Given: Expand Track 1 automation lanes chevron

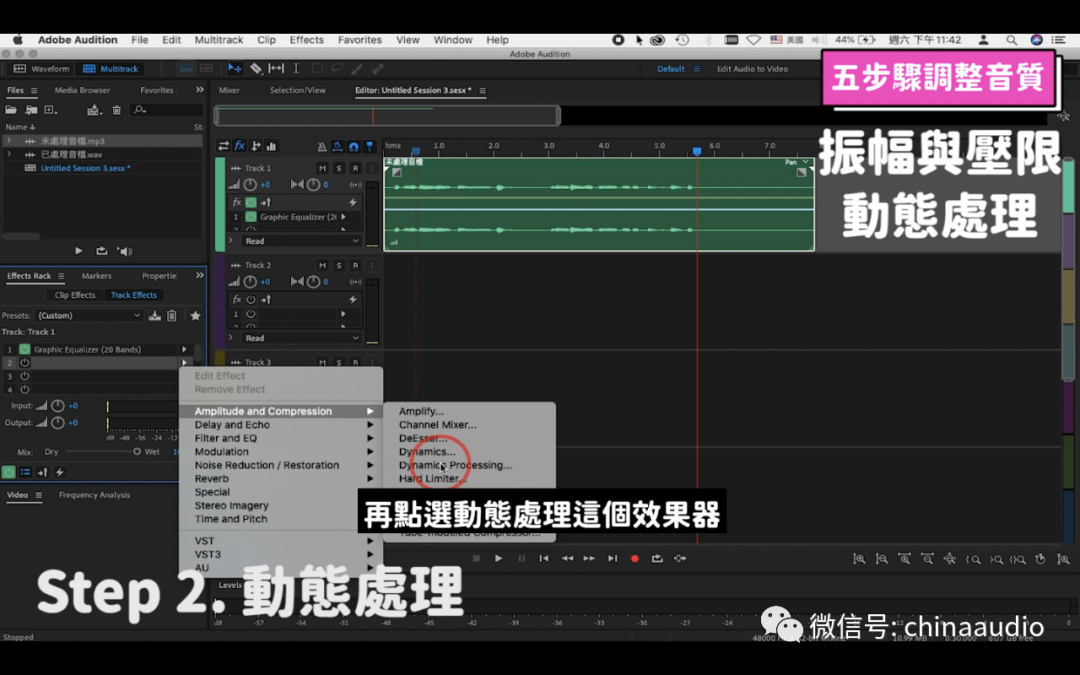Looking at the screenshot, I should (x=231, y=241).
